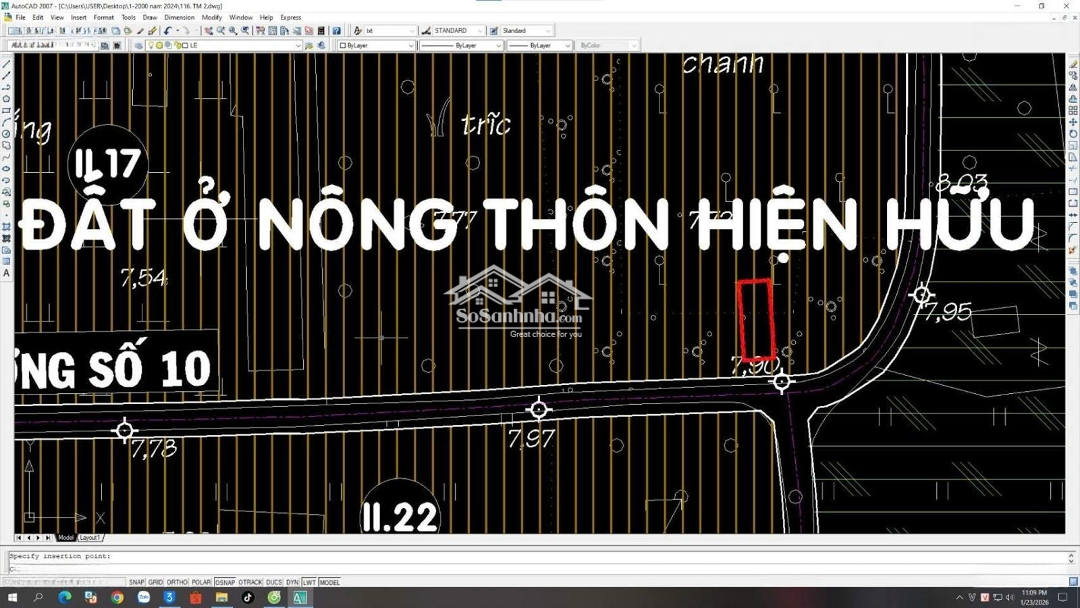1080x608 pixels.
Task: Open the Dimension menu
Action: (x=179, y=17)
